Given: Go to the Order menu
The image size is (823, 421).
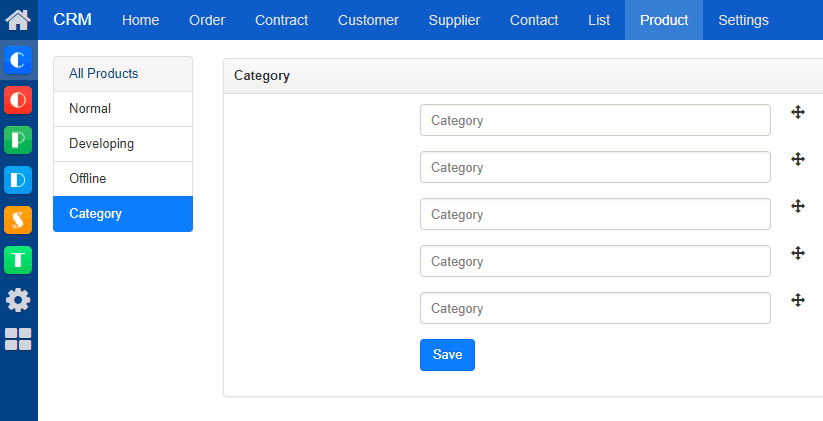Looking at the screenshot, I should pos(207,20).
